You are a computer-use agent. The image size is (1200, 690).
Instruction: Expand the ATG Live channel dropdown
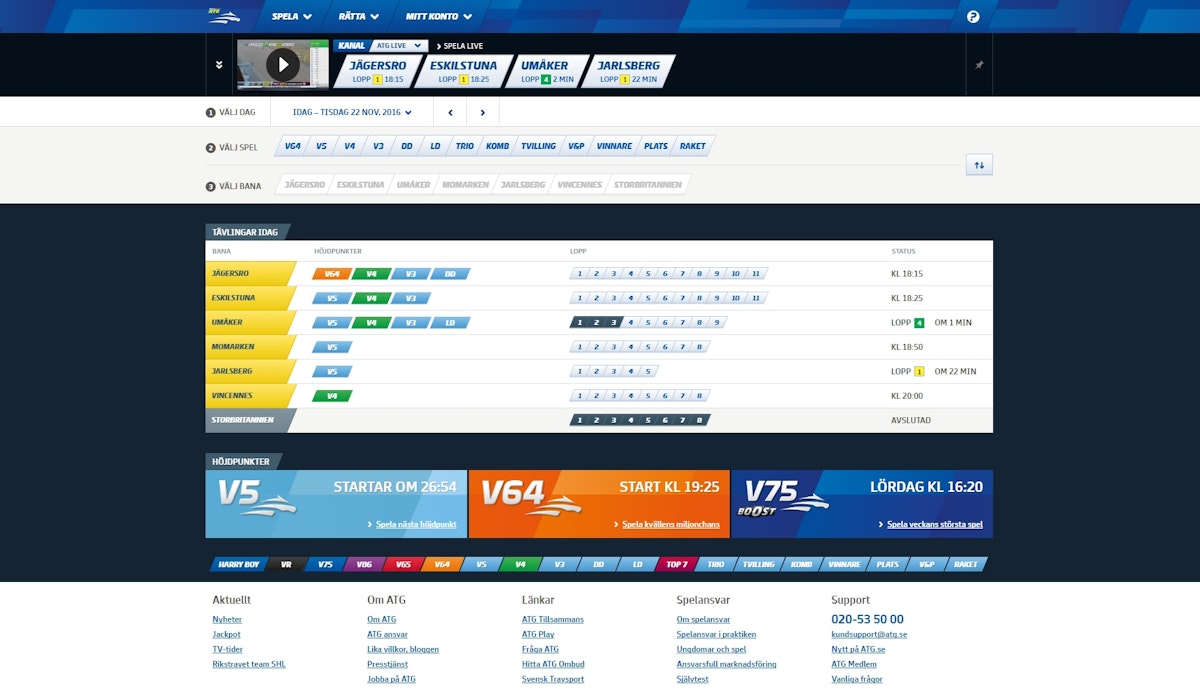398,46
